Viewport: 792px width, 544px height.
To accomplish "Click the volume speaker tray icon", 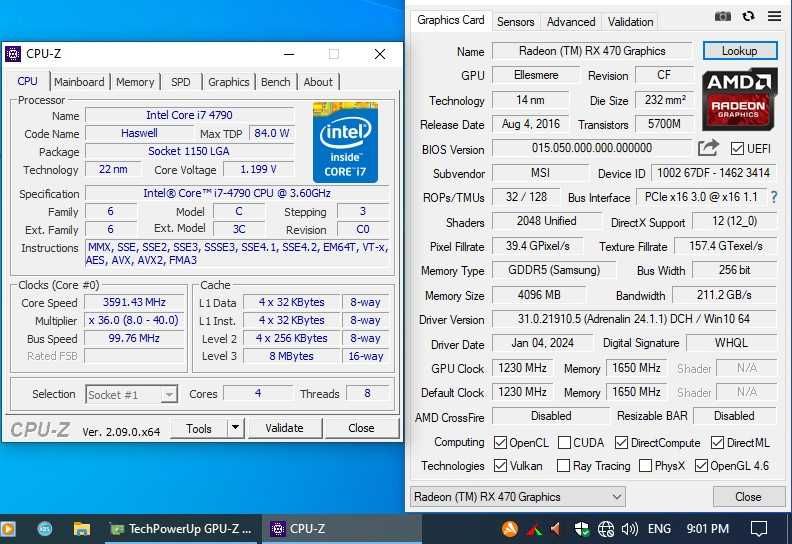I will point(630,529).
